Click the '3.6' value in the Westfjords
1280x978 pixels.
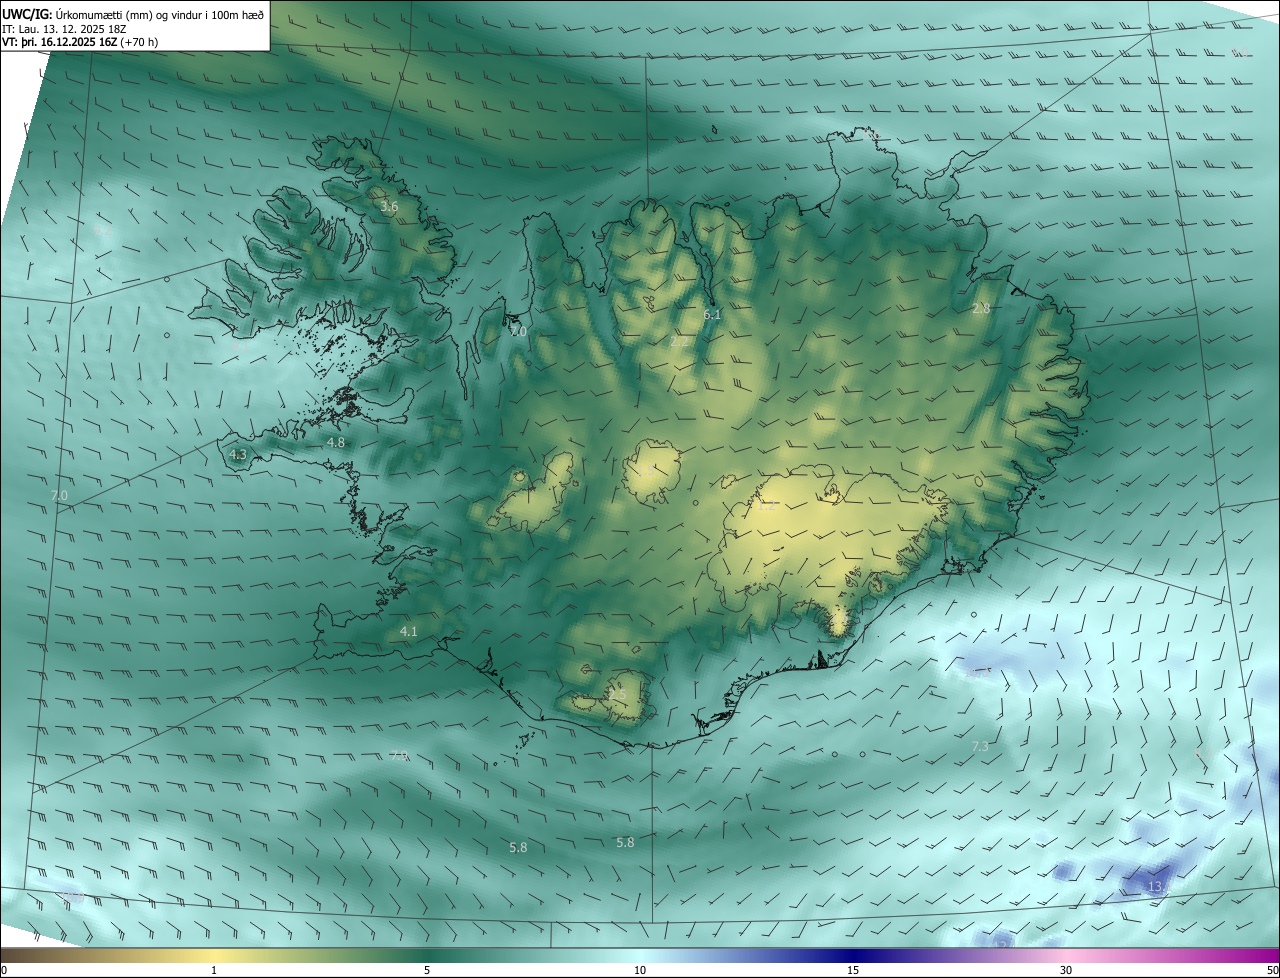(389, 207)
